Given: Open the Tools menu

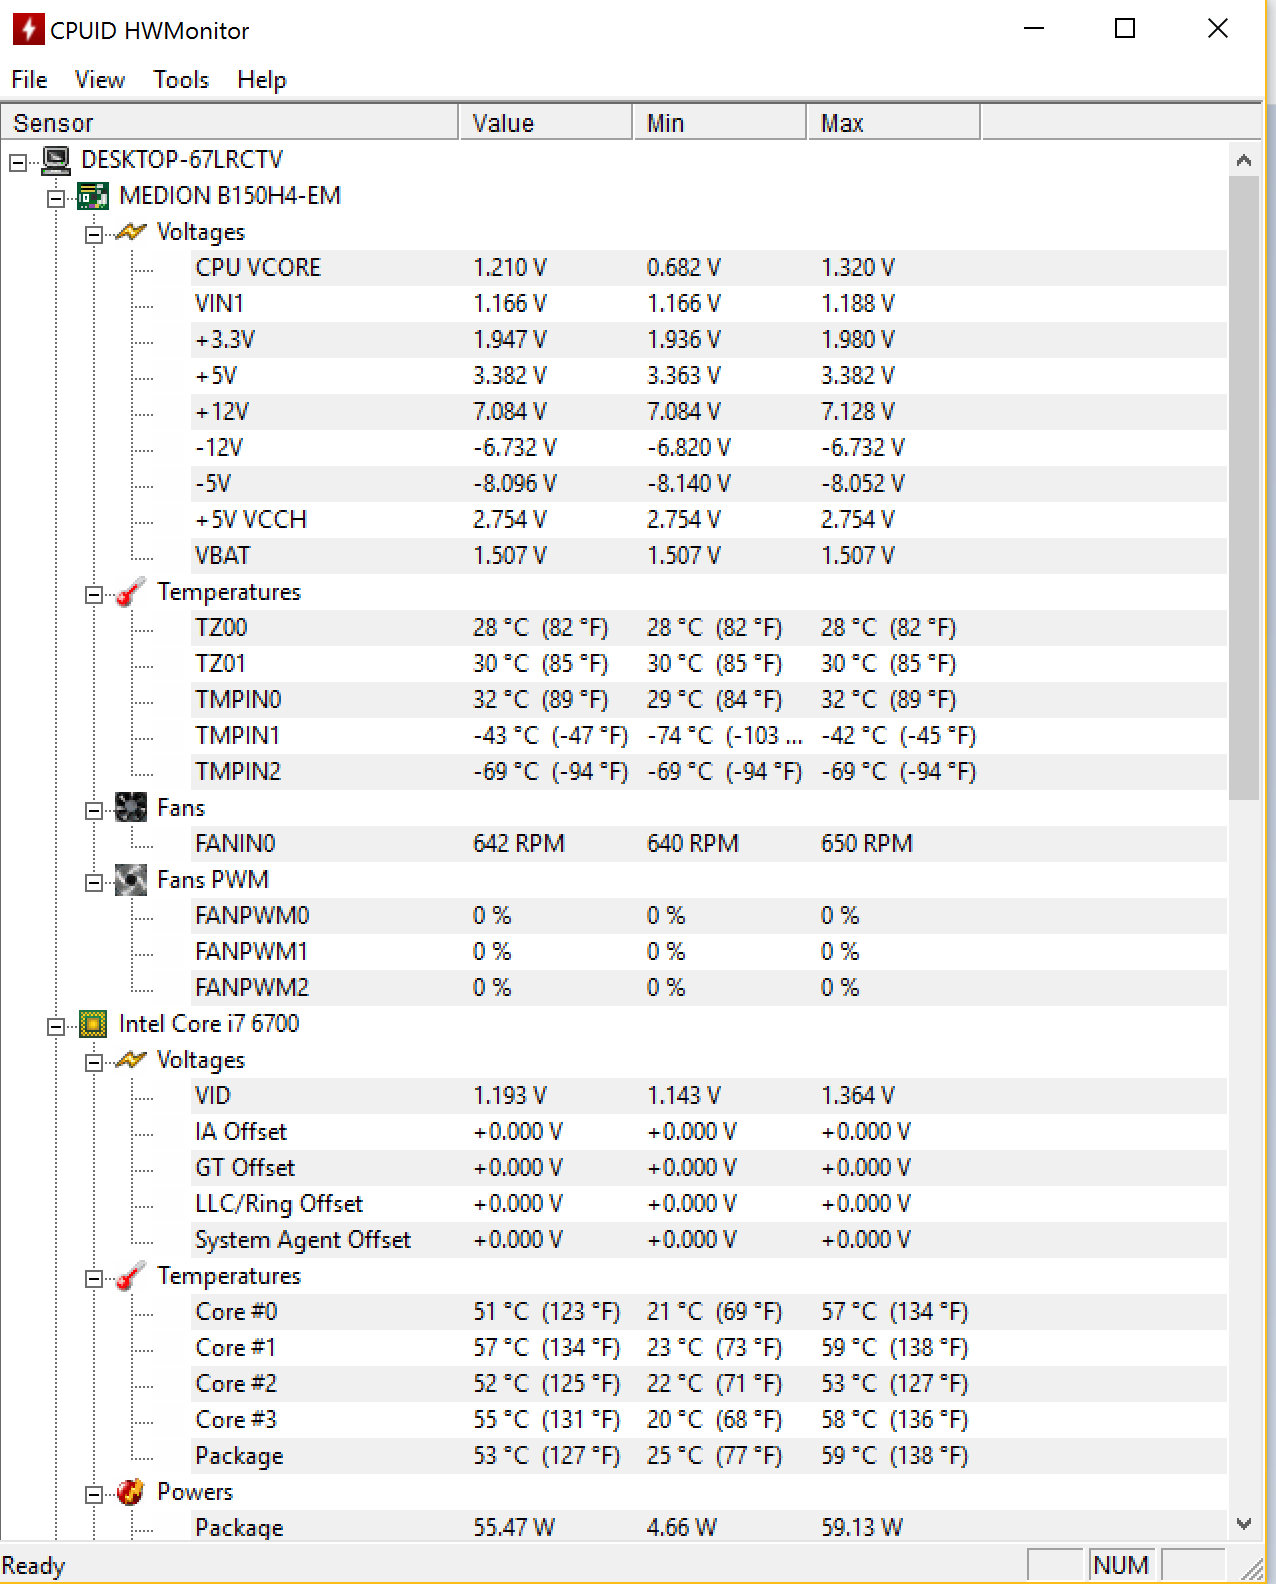Looking at the screenshot, I should 181,79.
